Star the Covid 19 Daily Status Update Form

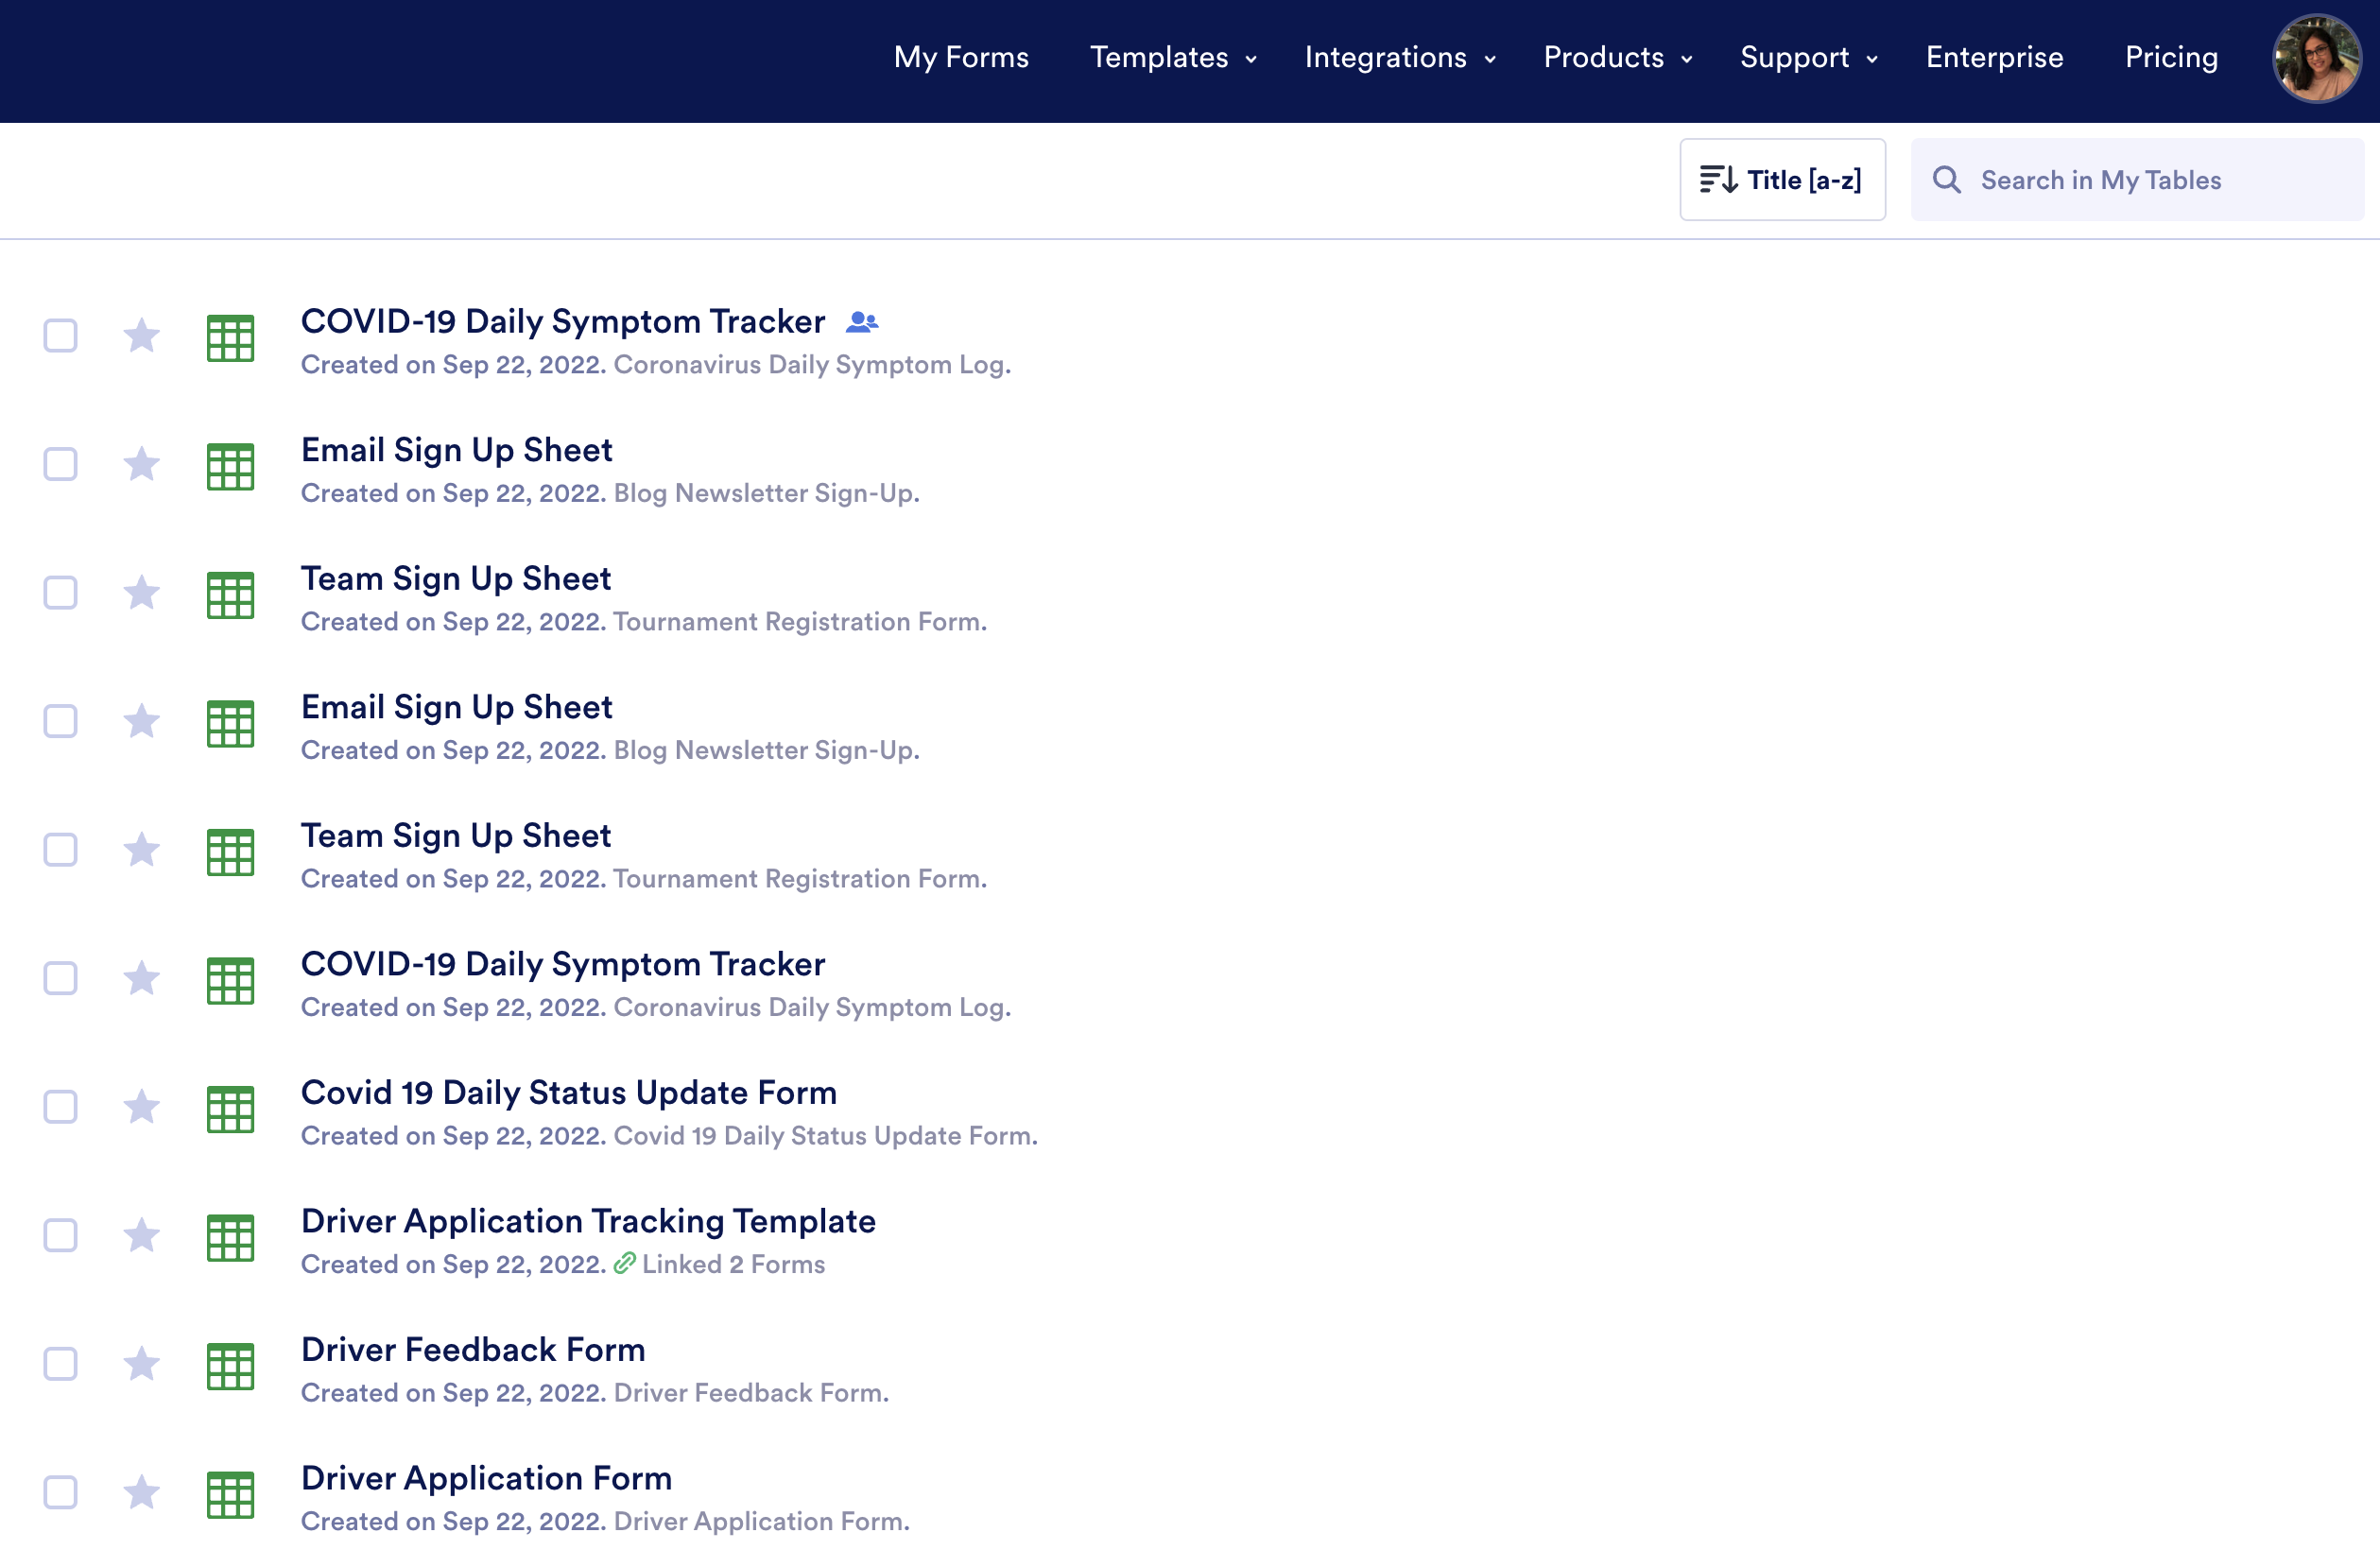(x=141, y=1107)
